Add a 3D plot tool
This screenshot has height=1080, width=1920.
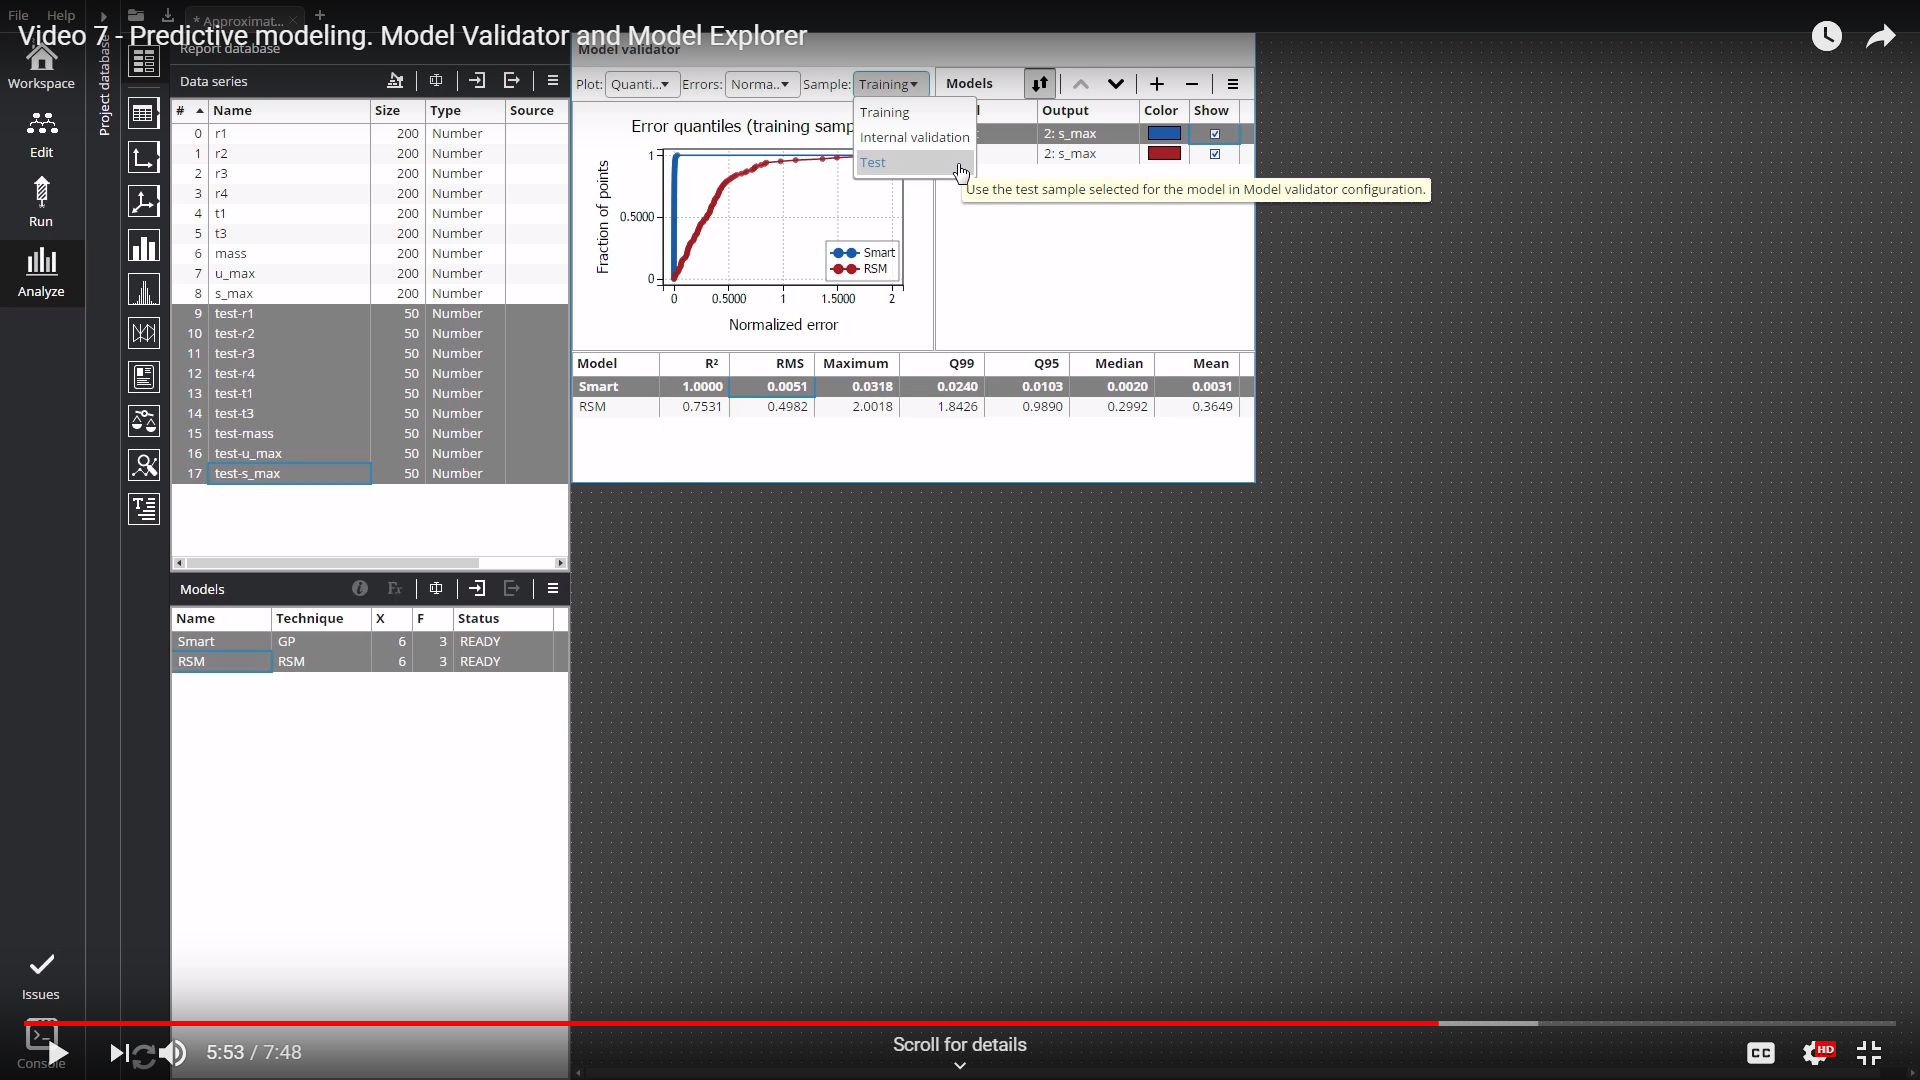click(x=144, y=201)
